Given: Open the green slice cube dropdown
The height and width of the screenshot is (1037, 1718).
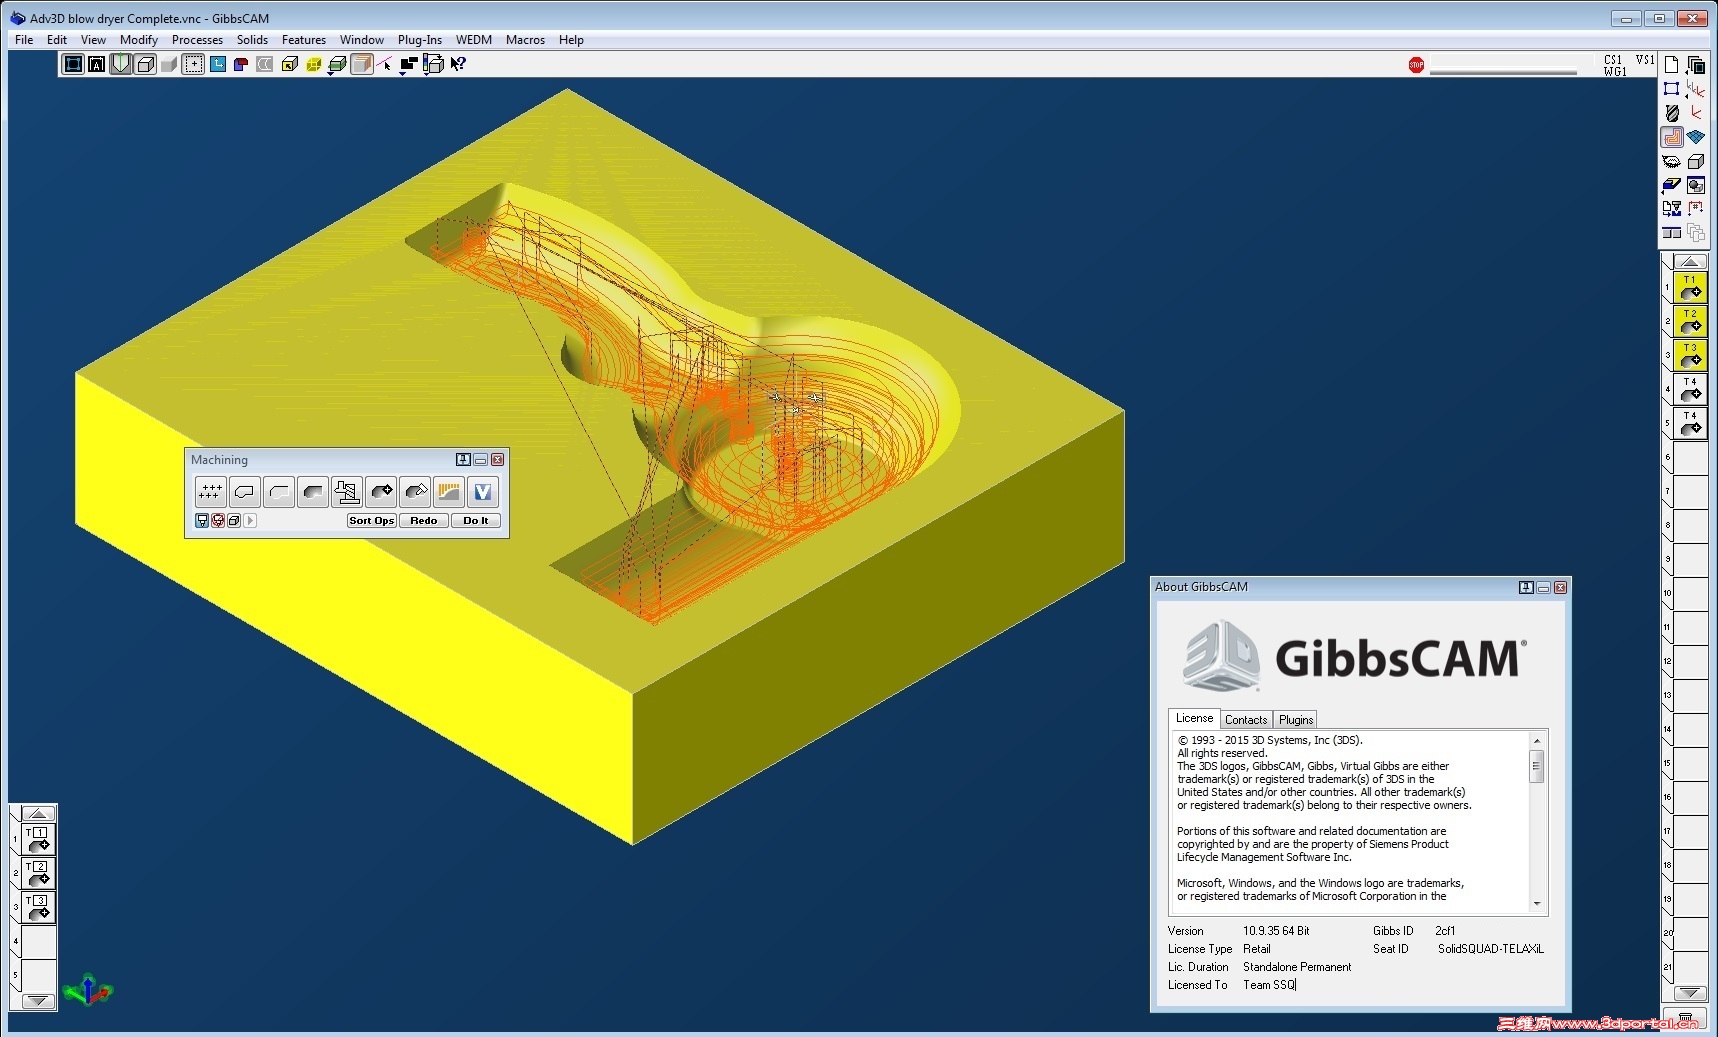Looking at the screenshot, I should click(x=337, y=65).
